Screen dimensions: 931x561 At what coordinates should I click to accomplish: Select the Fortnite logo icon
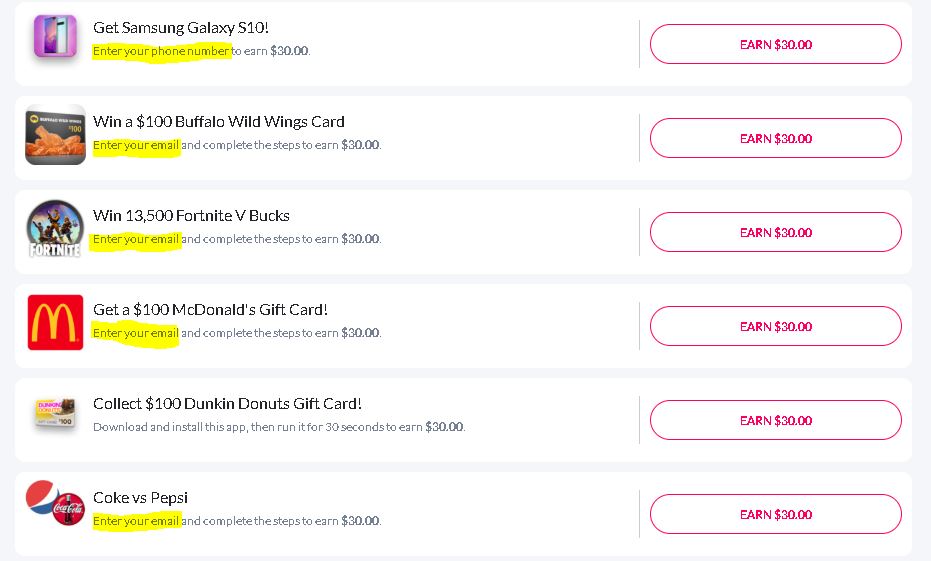click(x=55, y=229)
